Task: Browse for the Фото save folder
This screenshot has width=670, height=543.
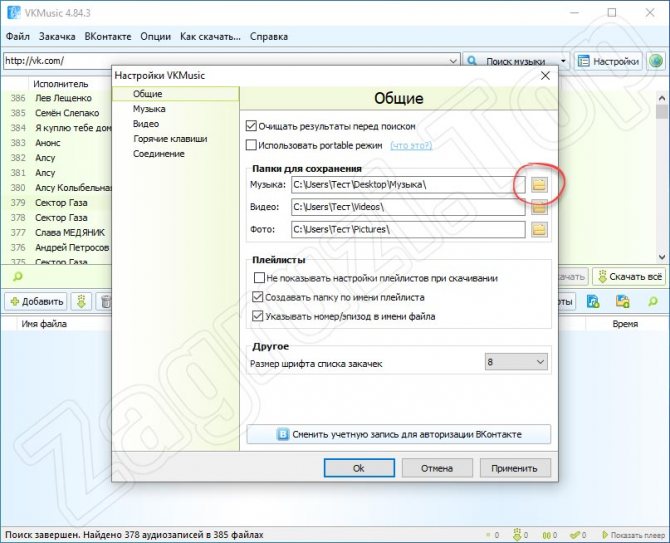Action: [539, 229]
